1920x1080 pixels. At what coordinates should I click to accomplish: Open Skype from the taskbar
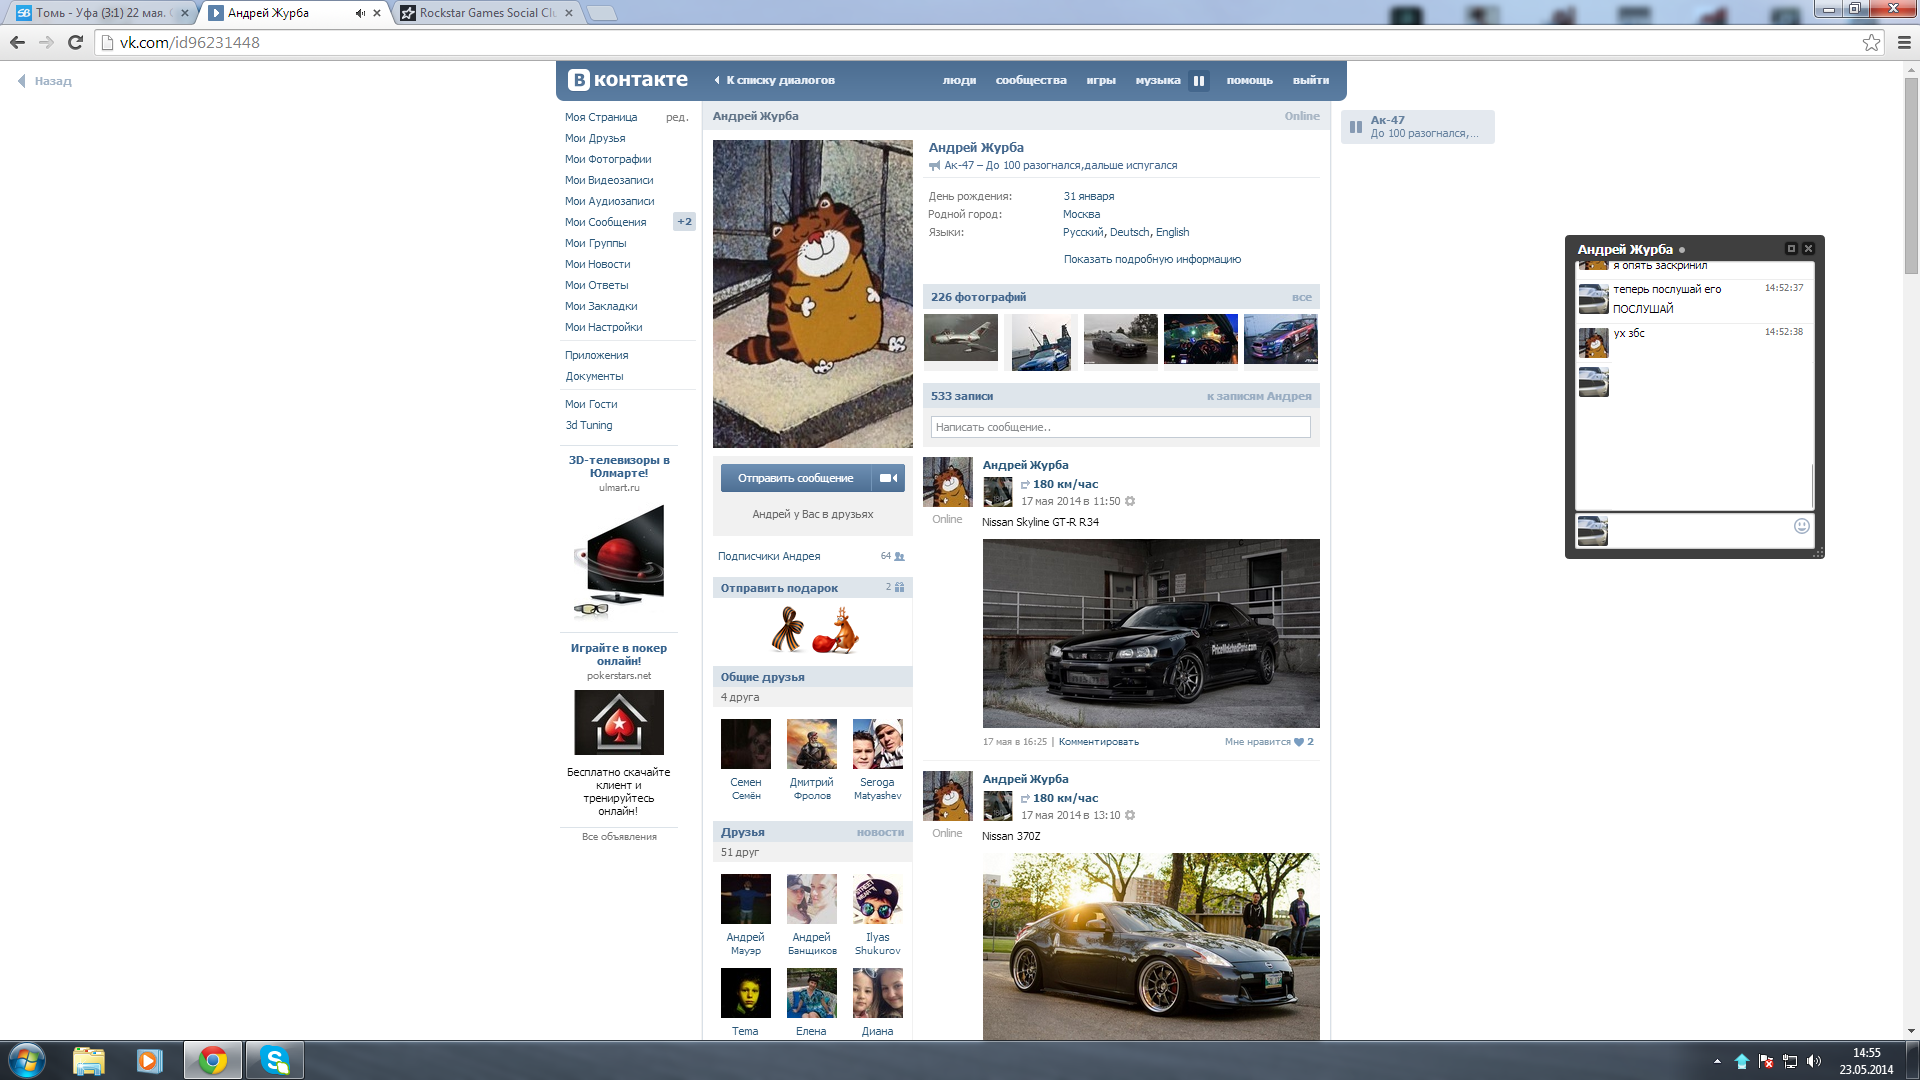tap(274, 1060)
